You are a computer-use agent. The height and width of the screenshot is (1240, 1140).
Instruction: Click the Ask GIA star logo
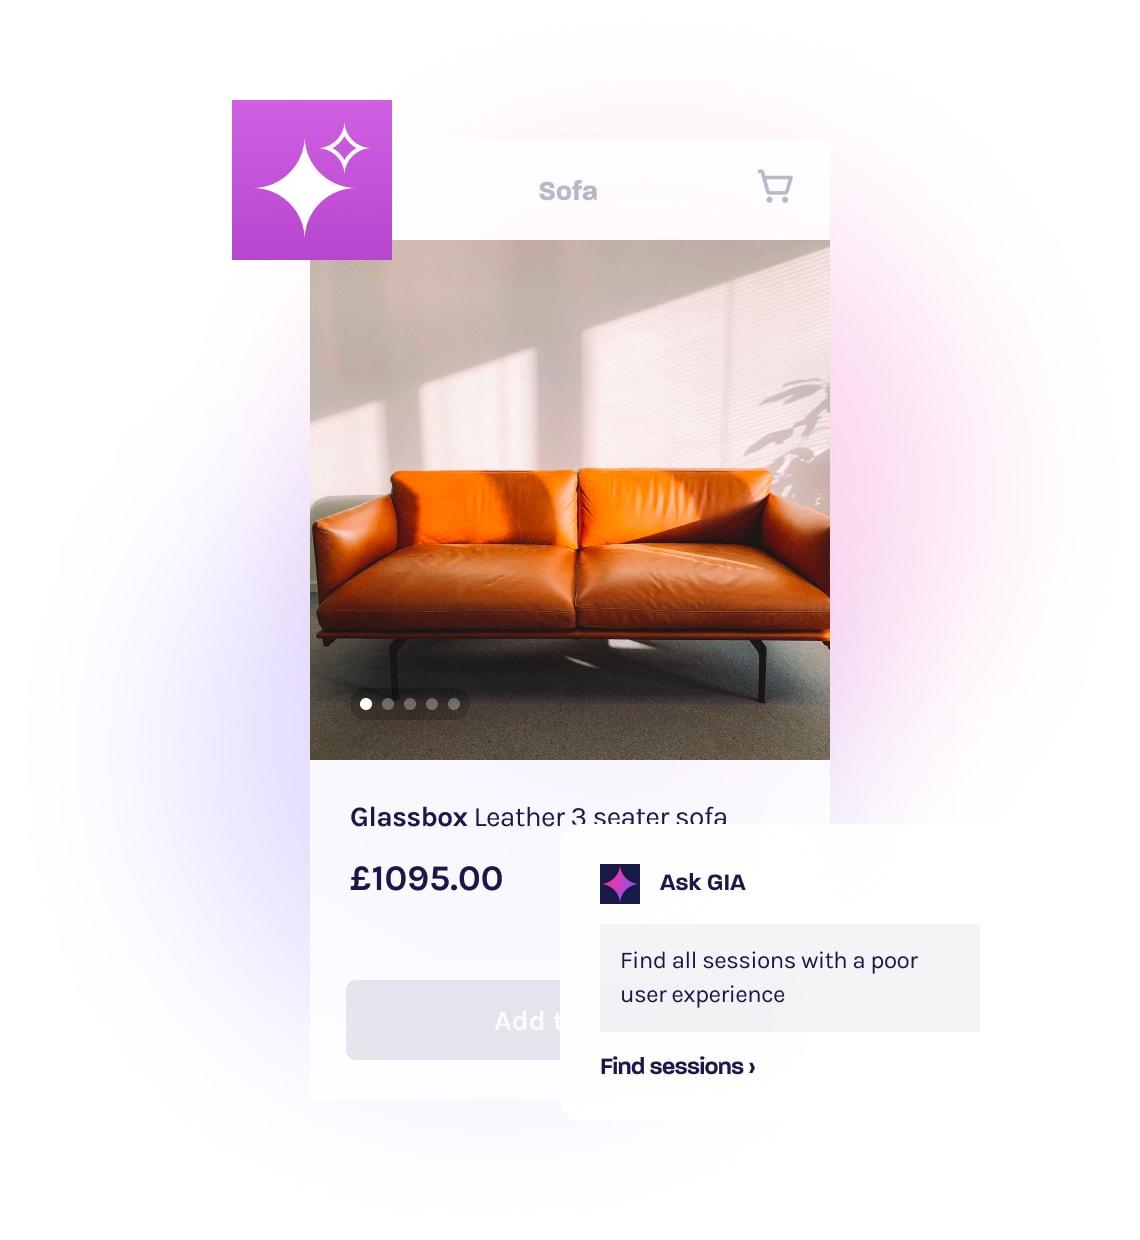click(620, 884)
